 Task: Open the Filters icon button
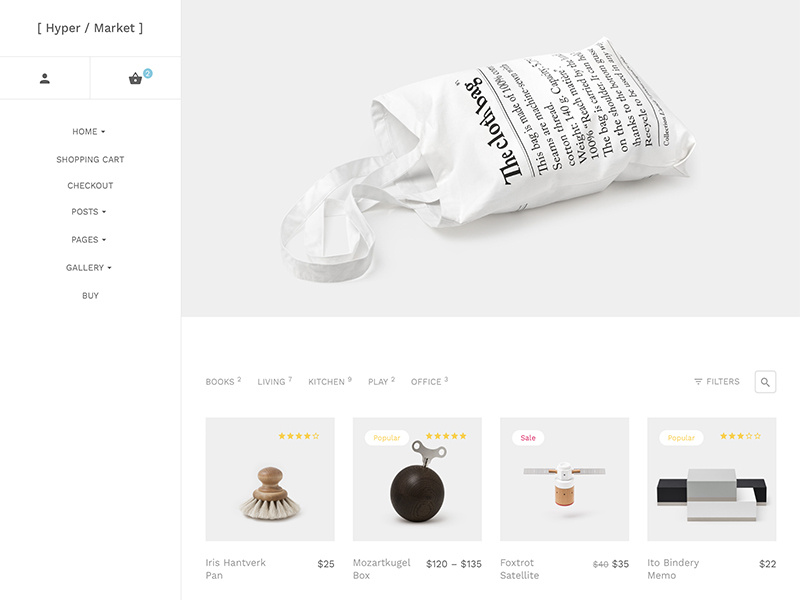point(717,382)
